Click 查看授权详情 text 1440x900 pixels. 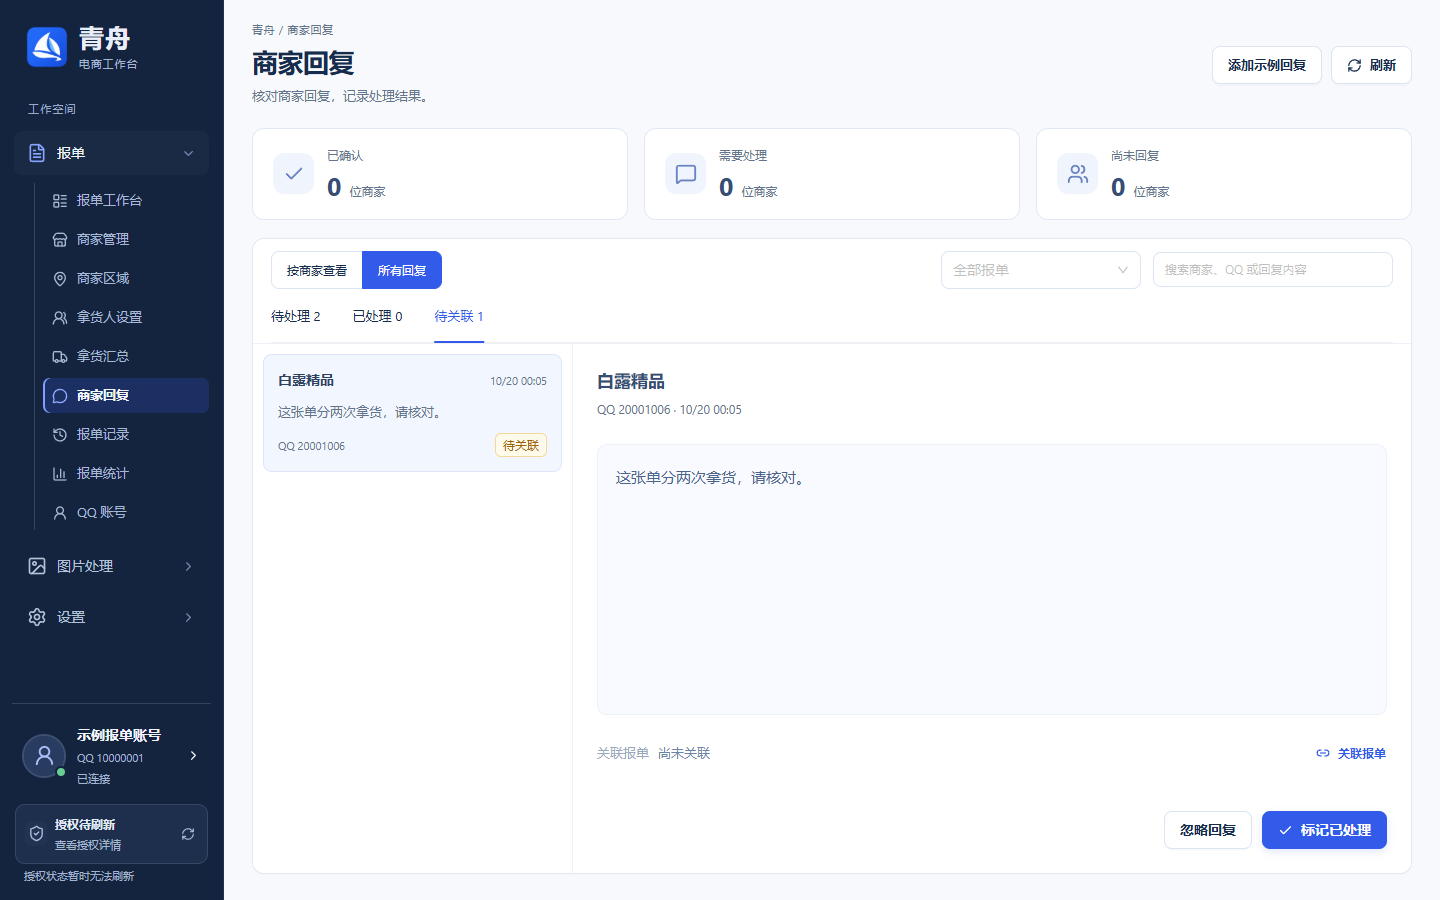click(x=88, y=845)
